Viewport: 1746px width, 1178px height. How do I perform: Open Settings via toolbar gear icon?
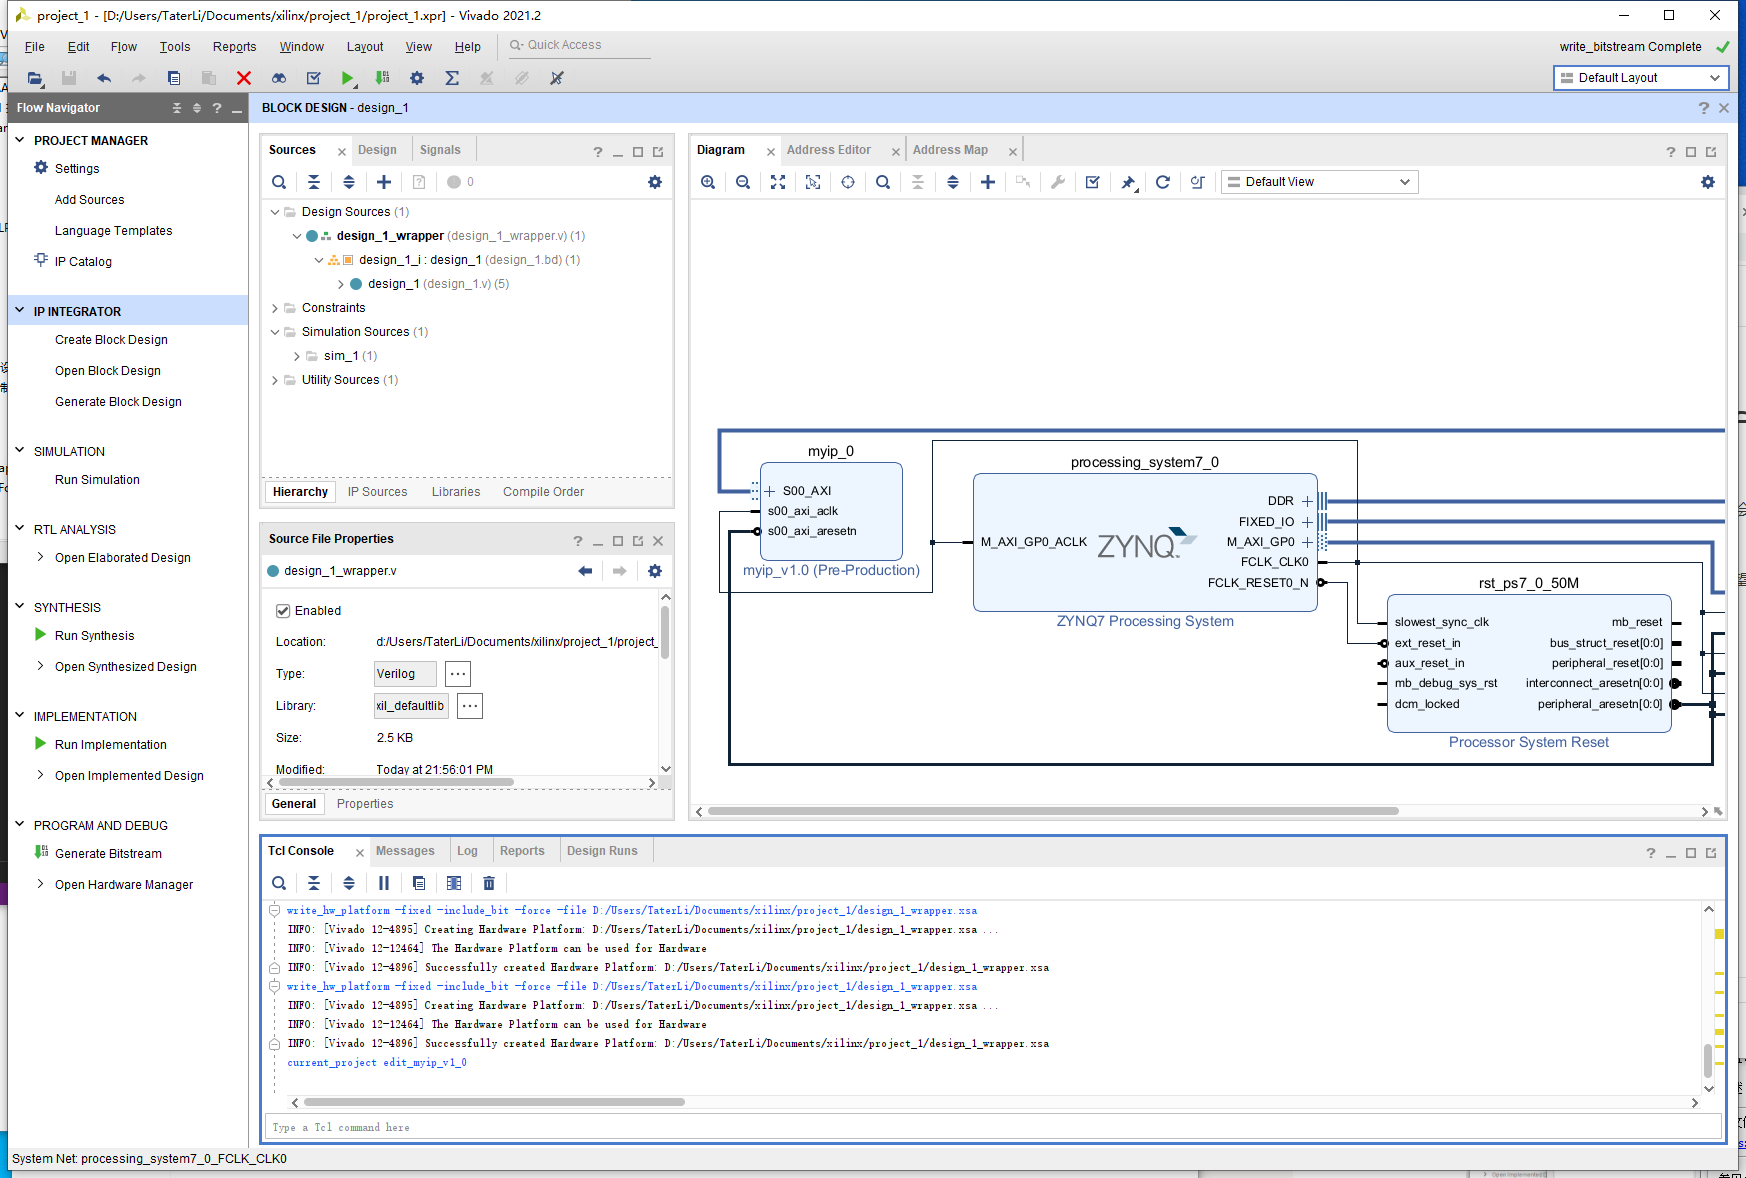pos(417,78)
